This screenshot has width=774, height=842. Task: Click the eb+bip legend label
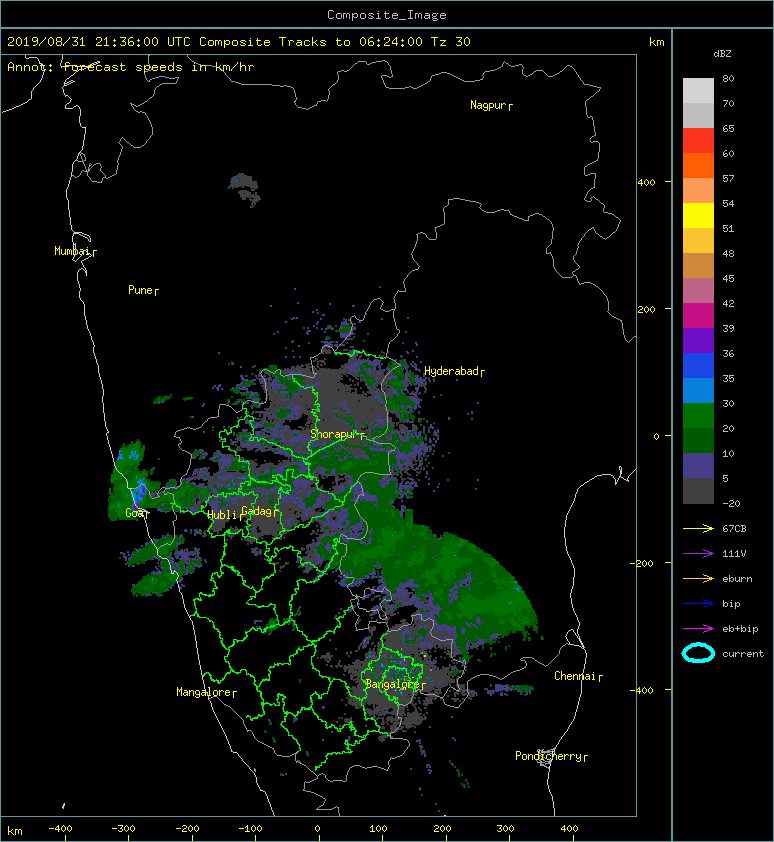point(740,629)
